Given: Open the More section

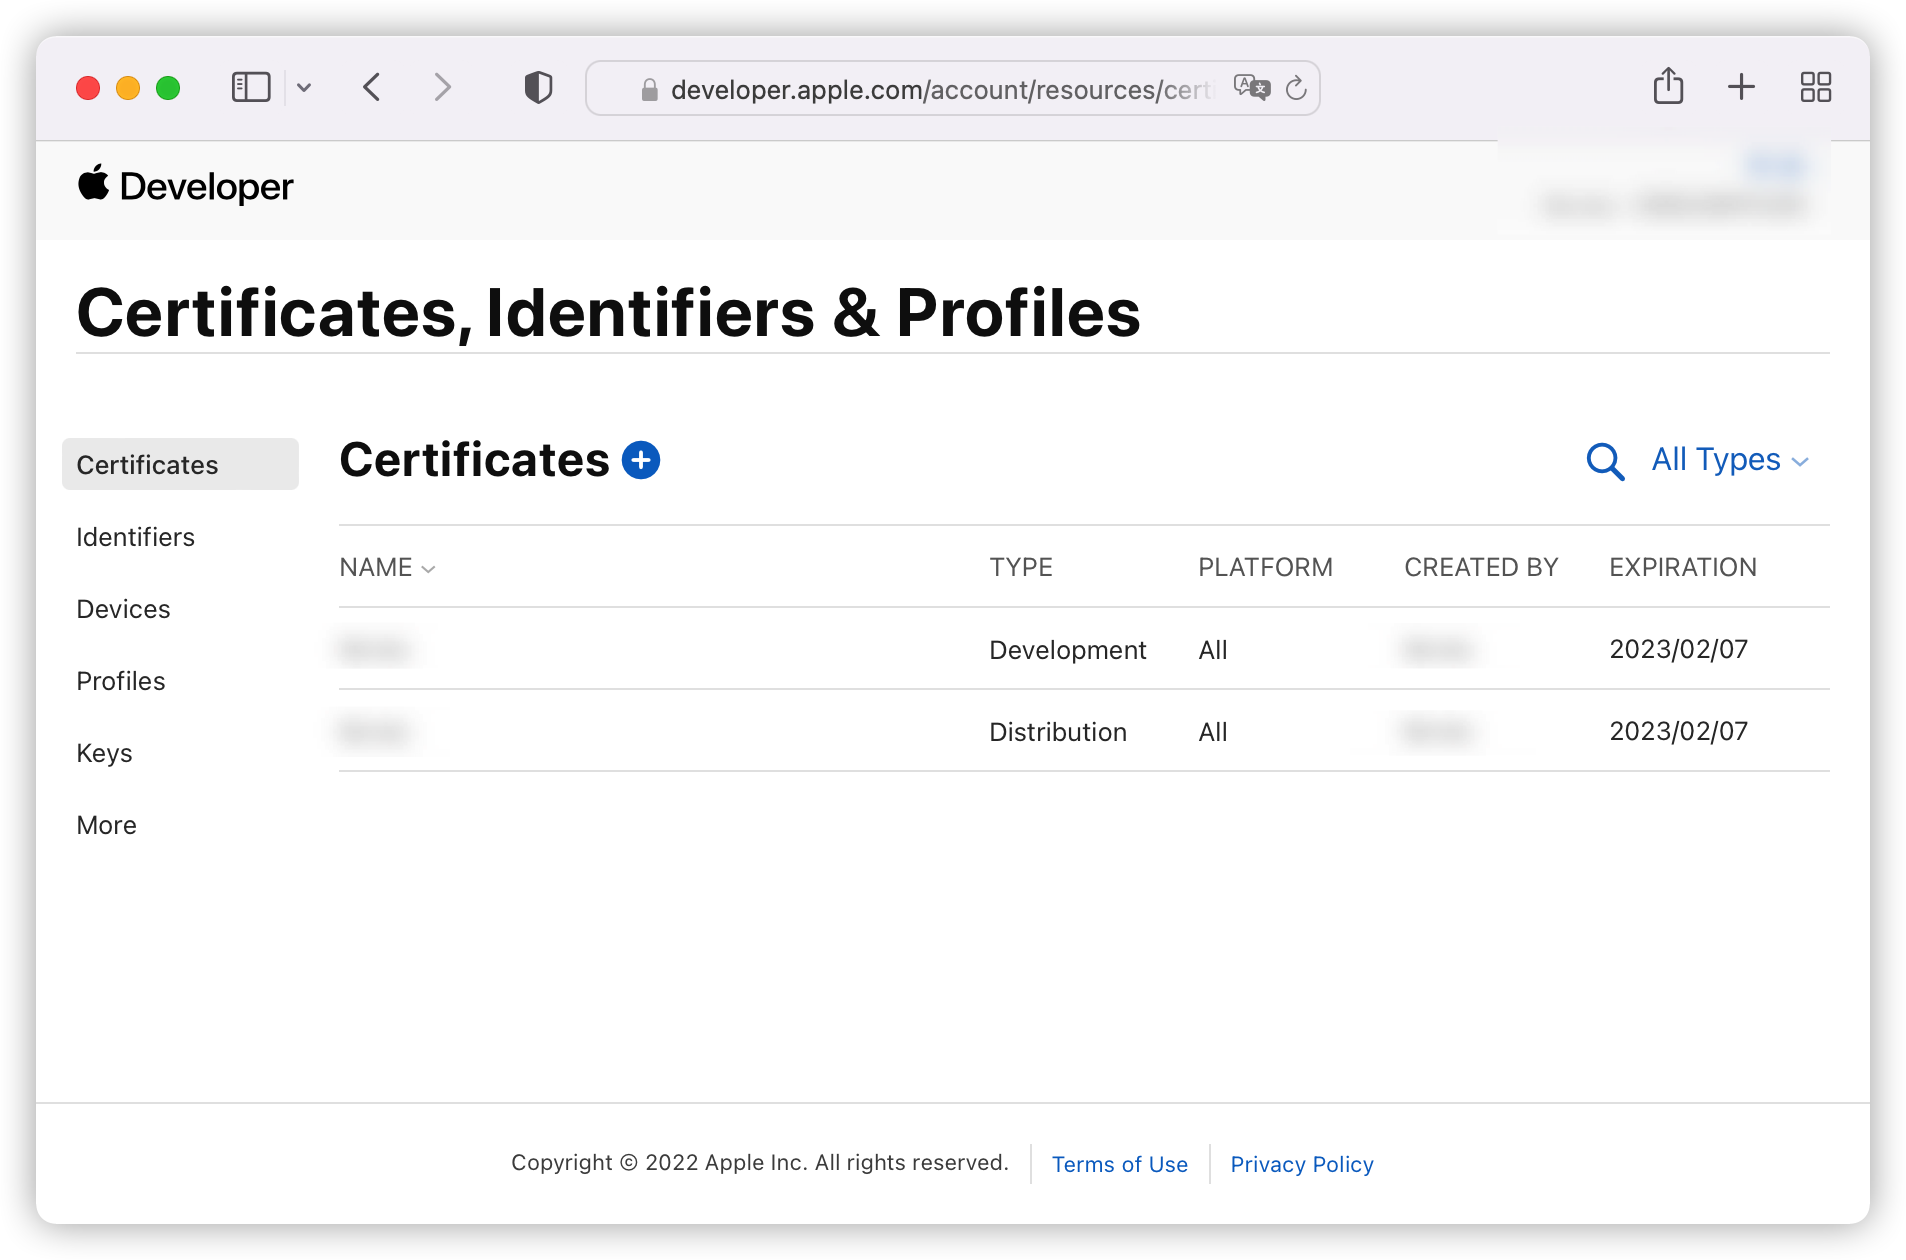Looking at the screenshot, I should [107, 825].
